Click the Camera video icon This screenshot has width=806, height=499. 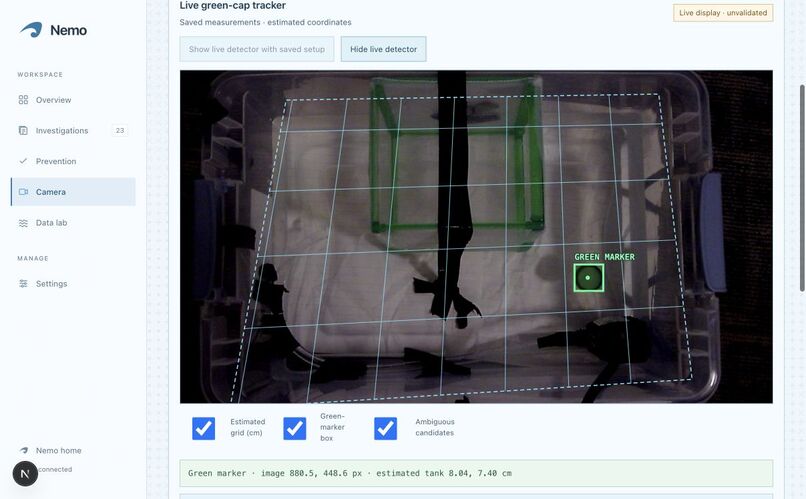click(23, 192)
